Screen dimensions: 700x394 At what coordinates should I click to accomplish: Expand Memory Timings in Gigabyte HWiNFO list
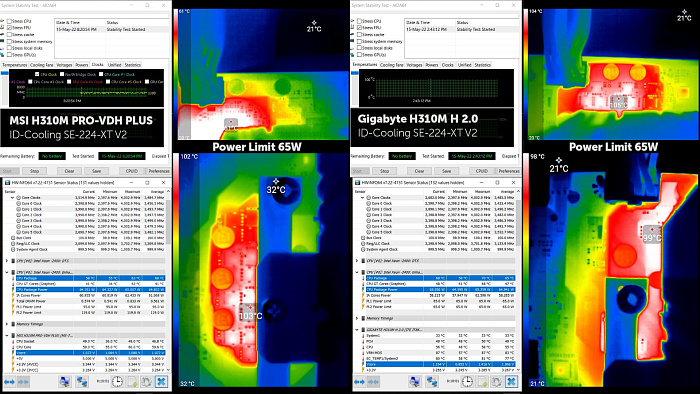[x=357, y=318]
